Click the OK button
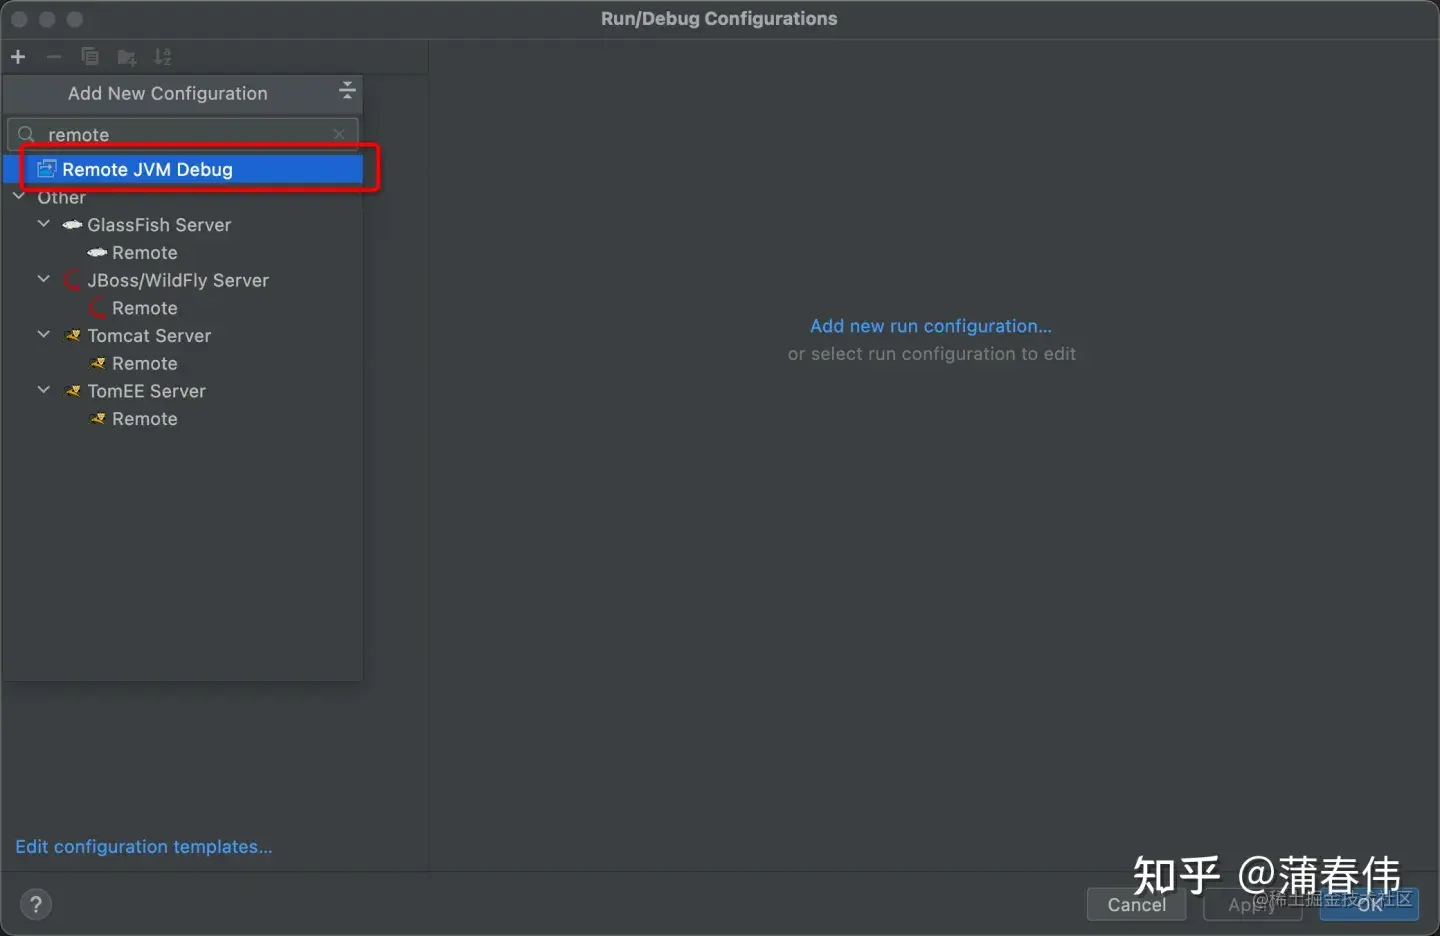1440x936 pixels. pyautogui.click(x=1370, y=905)
